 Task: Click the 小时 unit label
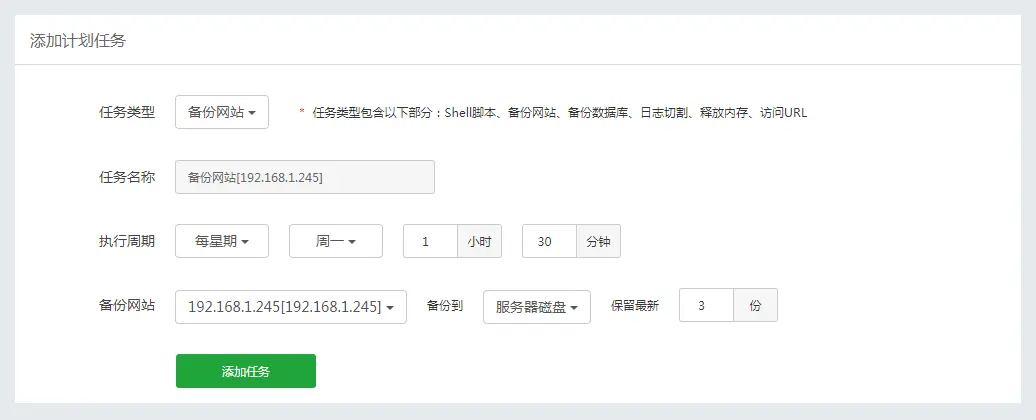(479, 241)
